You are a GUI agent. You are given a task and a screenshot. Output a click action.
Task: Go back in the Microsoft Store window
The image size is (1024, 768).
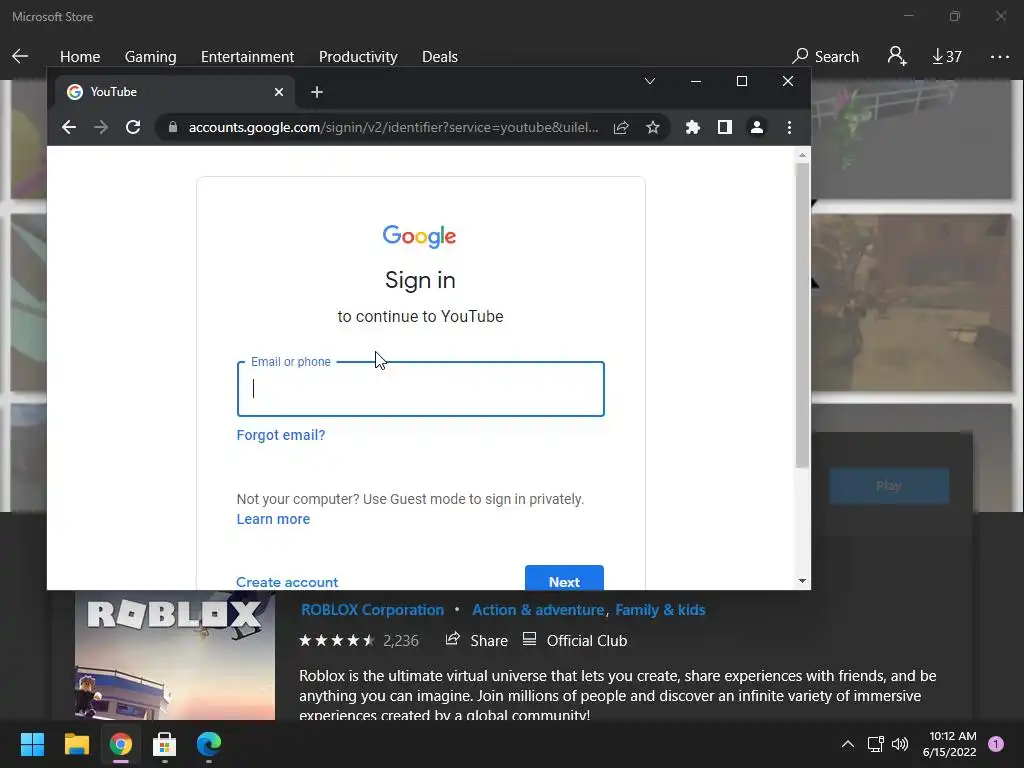coord(20,56)
